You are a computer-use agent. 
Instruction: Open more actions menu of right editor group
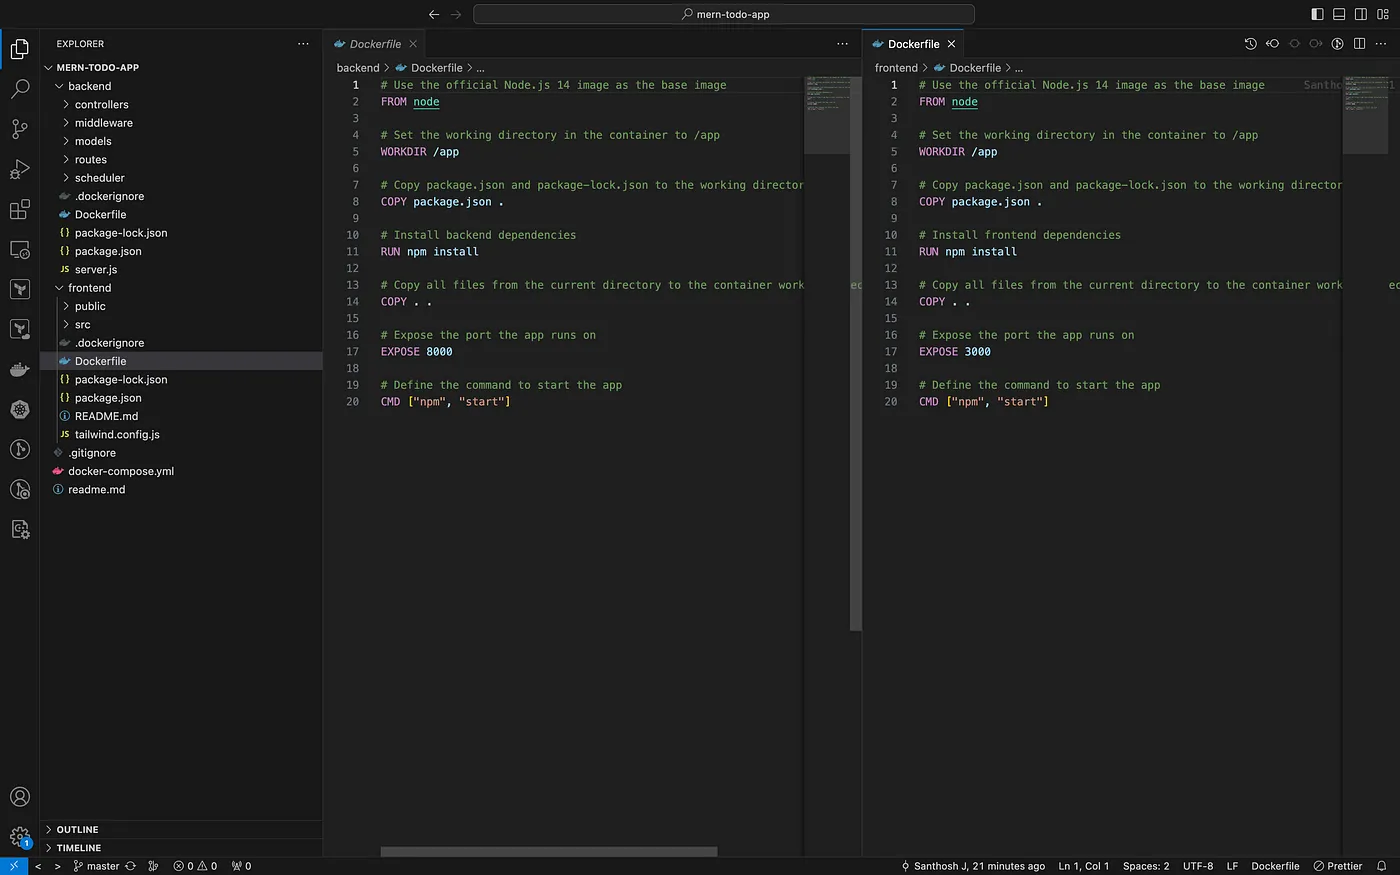point(1381,44)
